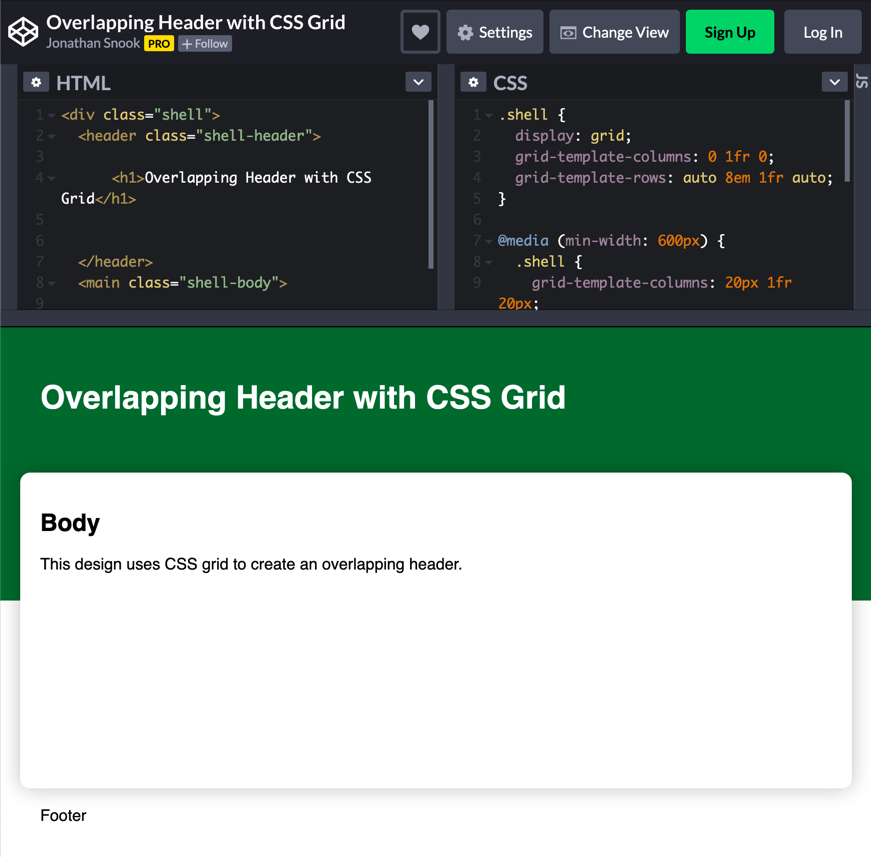The width and height of the screenshot is (871, 857).
Task: Open CSS editor settings gear
Action: click(x=473, y=83)
